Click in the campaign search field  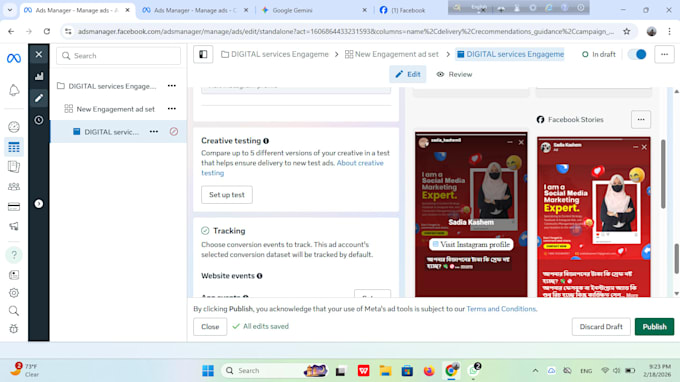tap(118, 56)
